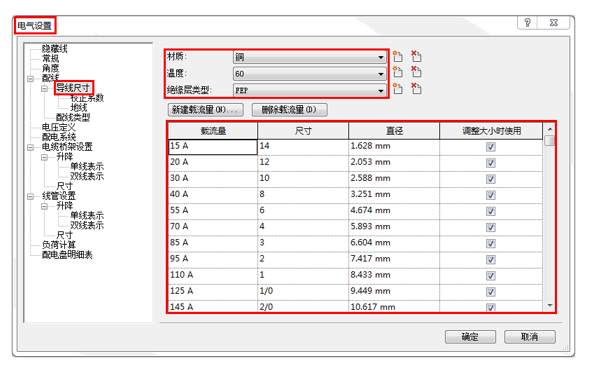This screenshot has width=591, height=368.
Task: Toggle the checkbox in the 85 A row
Action: (x=491, y=244)
